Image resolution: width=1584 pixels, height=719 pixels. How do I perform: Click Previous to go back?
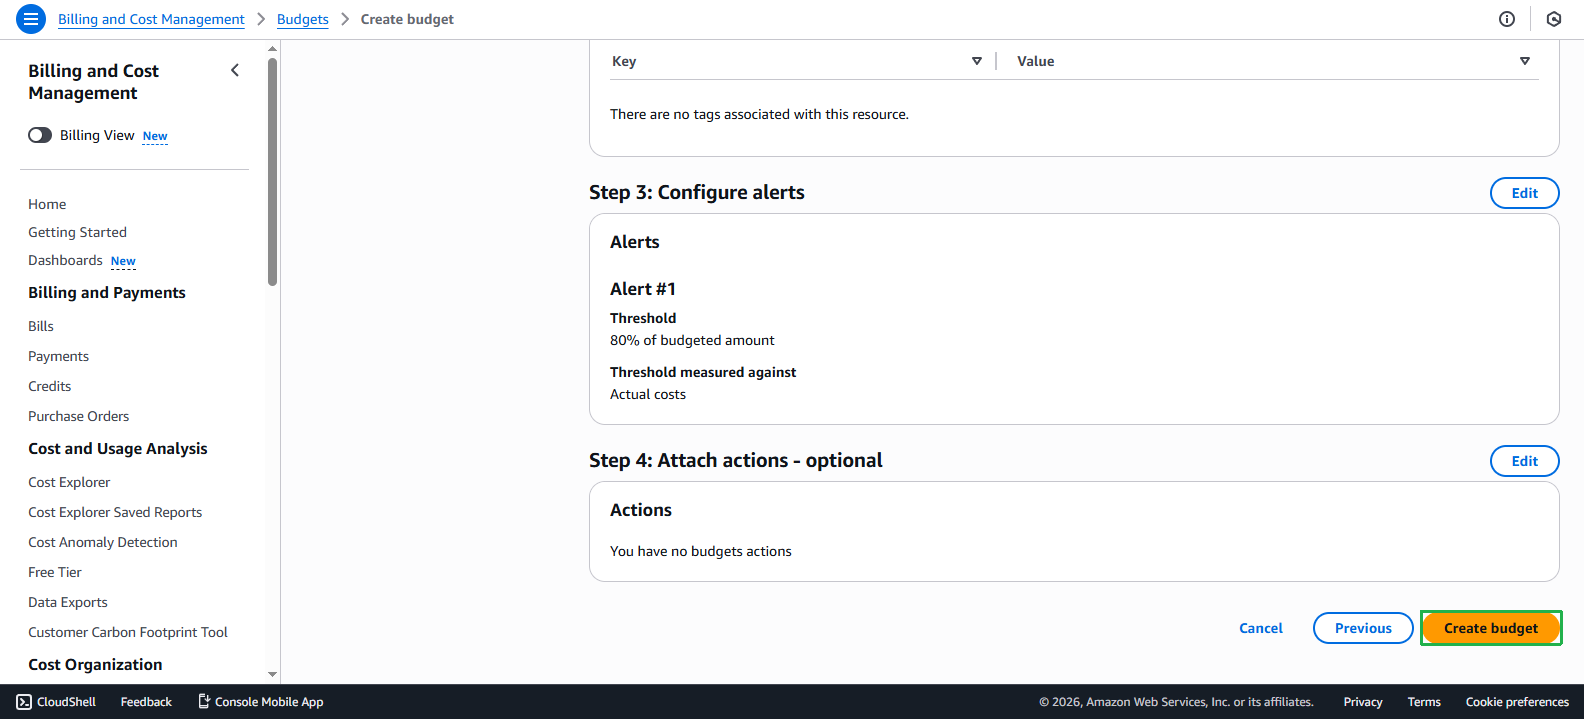(x=1362, y=628)
